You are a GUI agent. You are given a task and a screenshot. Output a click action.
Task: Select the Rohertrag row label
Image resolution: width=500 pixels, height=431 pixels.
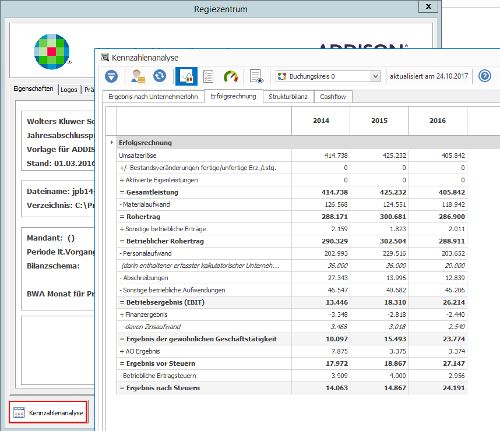coord(140,217)
